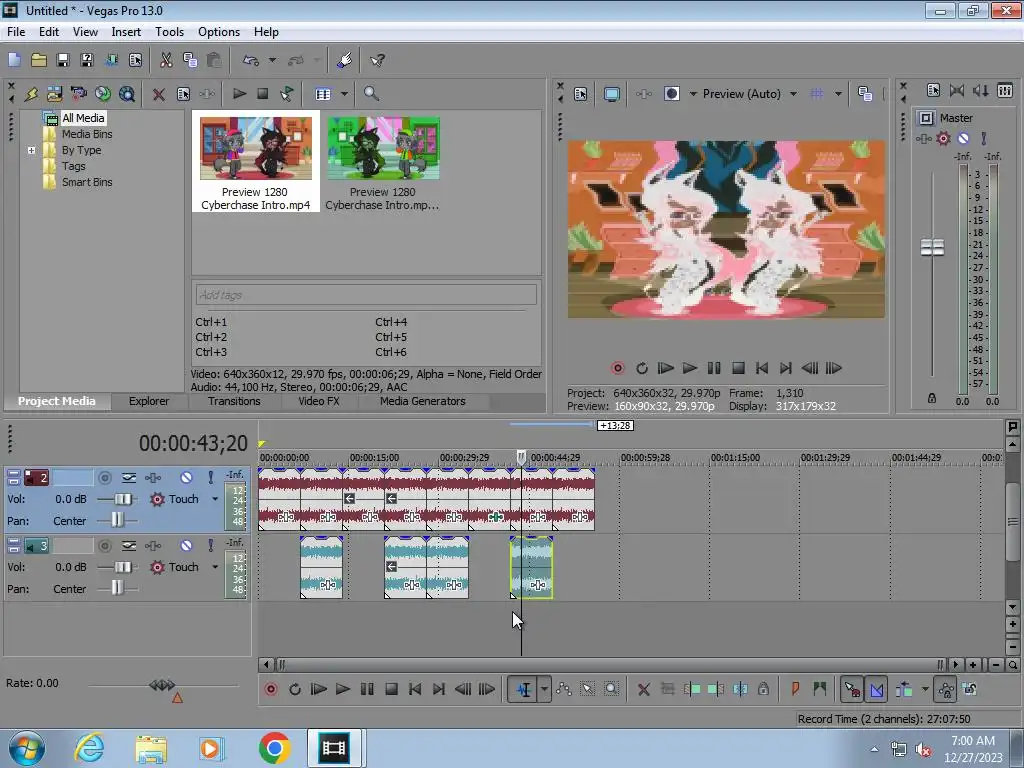1024x768 pixels.
Task: Open the Undo history dropdown arrow
Action: point(272,60)
